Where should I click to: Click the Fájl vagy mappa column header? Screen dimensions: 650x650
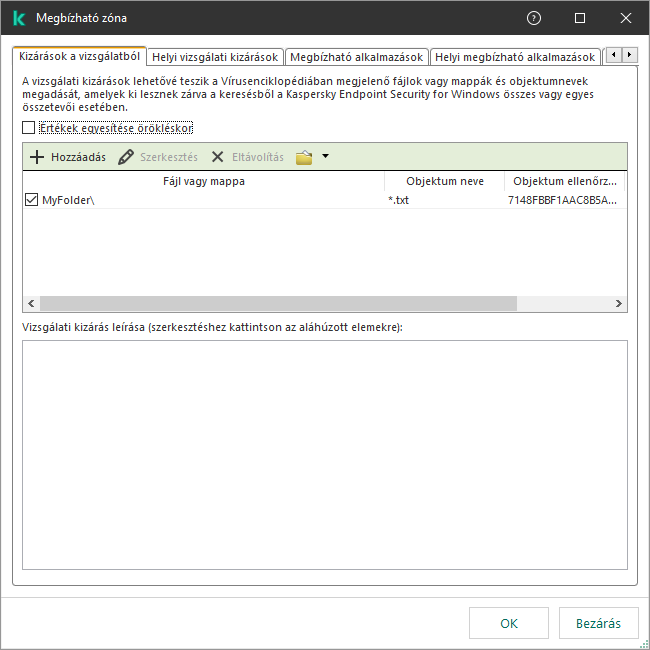204,181
